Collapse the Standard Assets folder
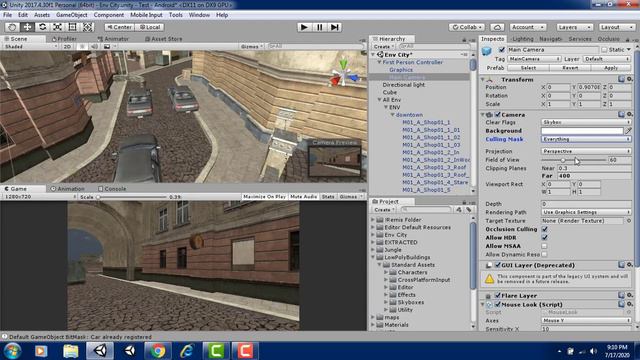The width and height of the screenshot is (640, 360). click(x=379, y=265)
